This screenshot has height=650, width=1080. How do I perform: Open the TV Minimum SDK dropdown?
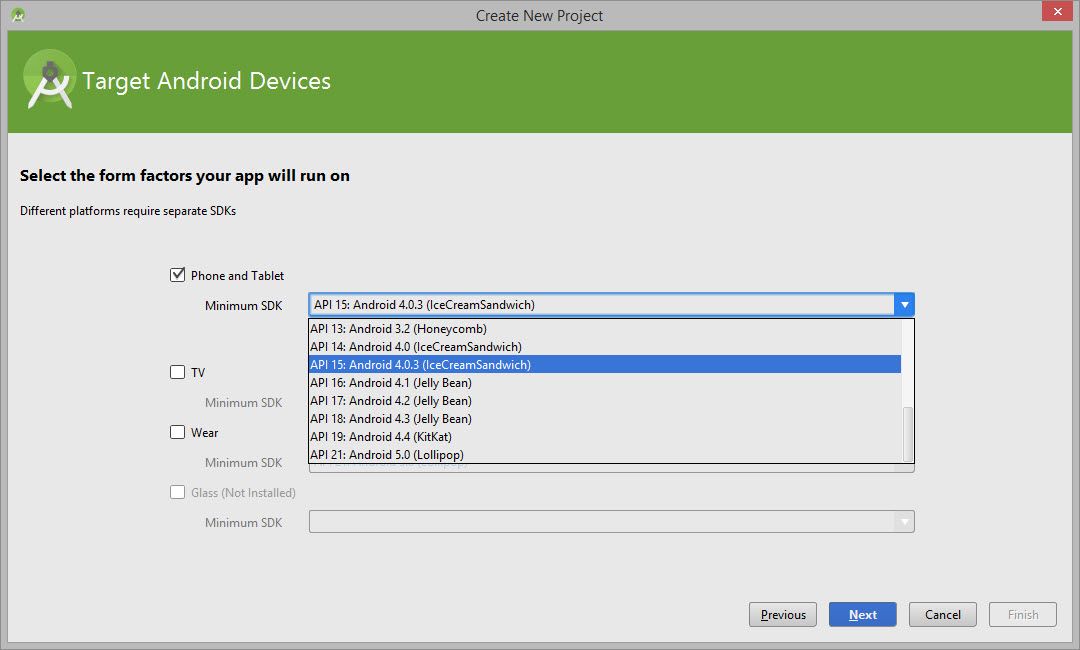click(612, 402)
